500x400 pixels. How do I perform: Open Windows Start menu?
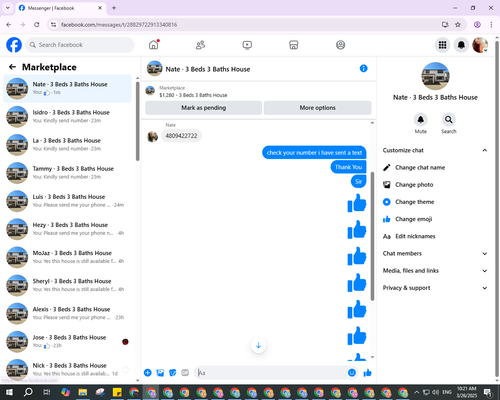9,392
